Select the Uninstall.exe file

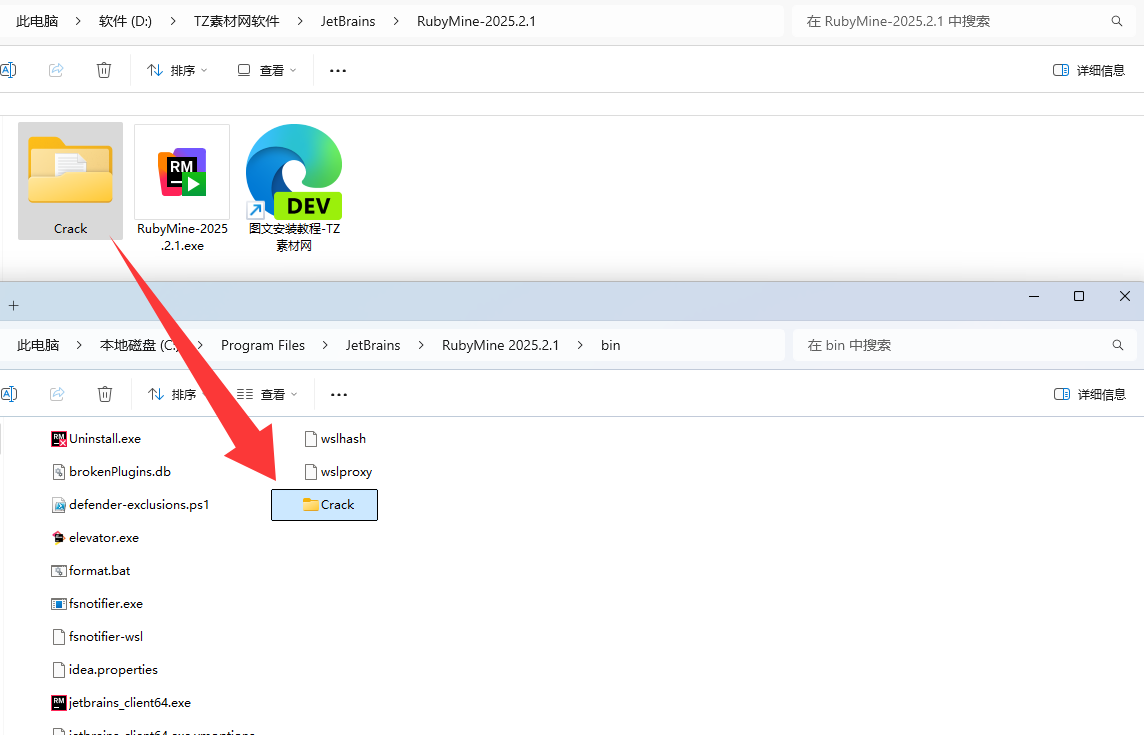pyautogui.click(x=96, y=439)
